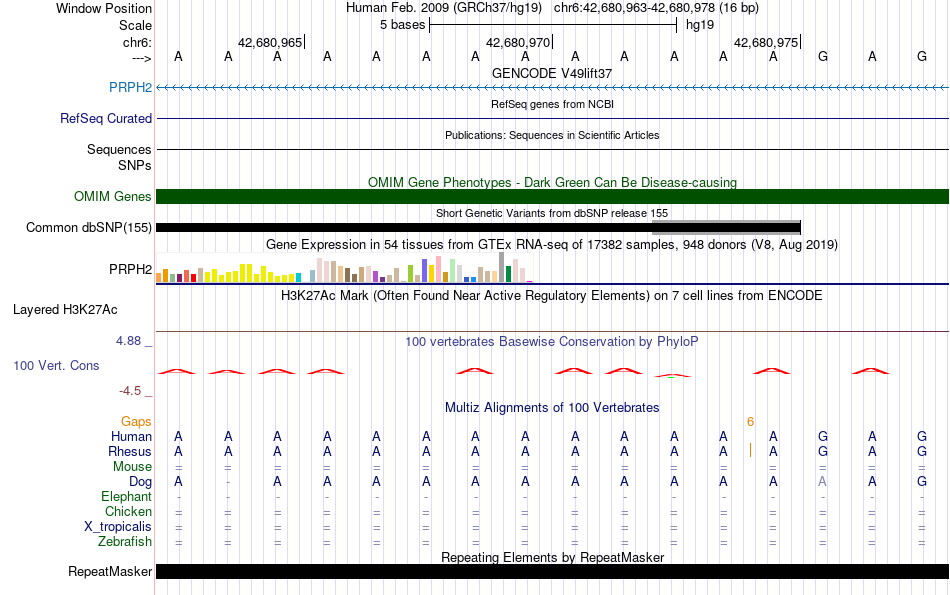Click the X_tropicalis alignment row label
The image size is (950, 595).
(118, 527)
